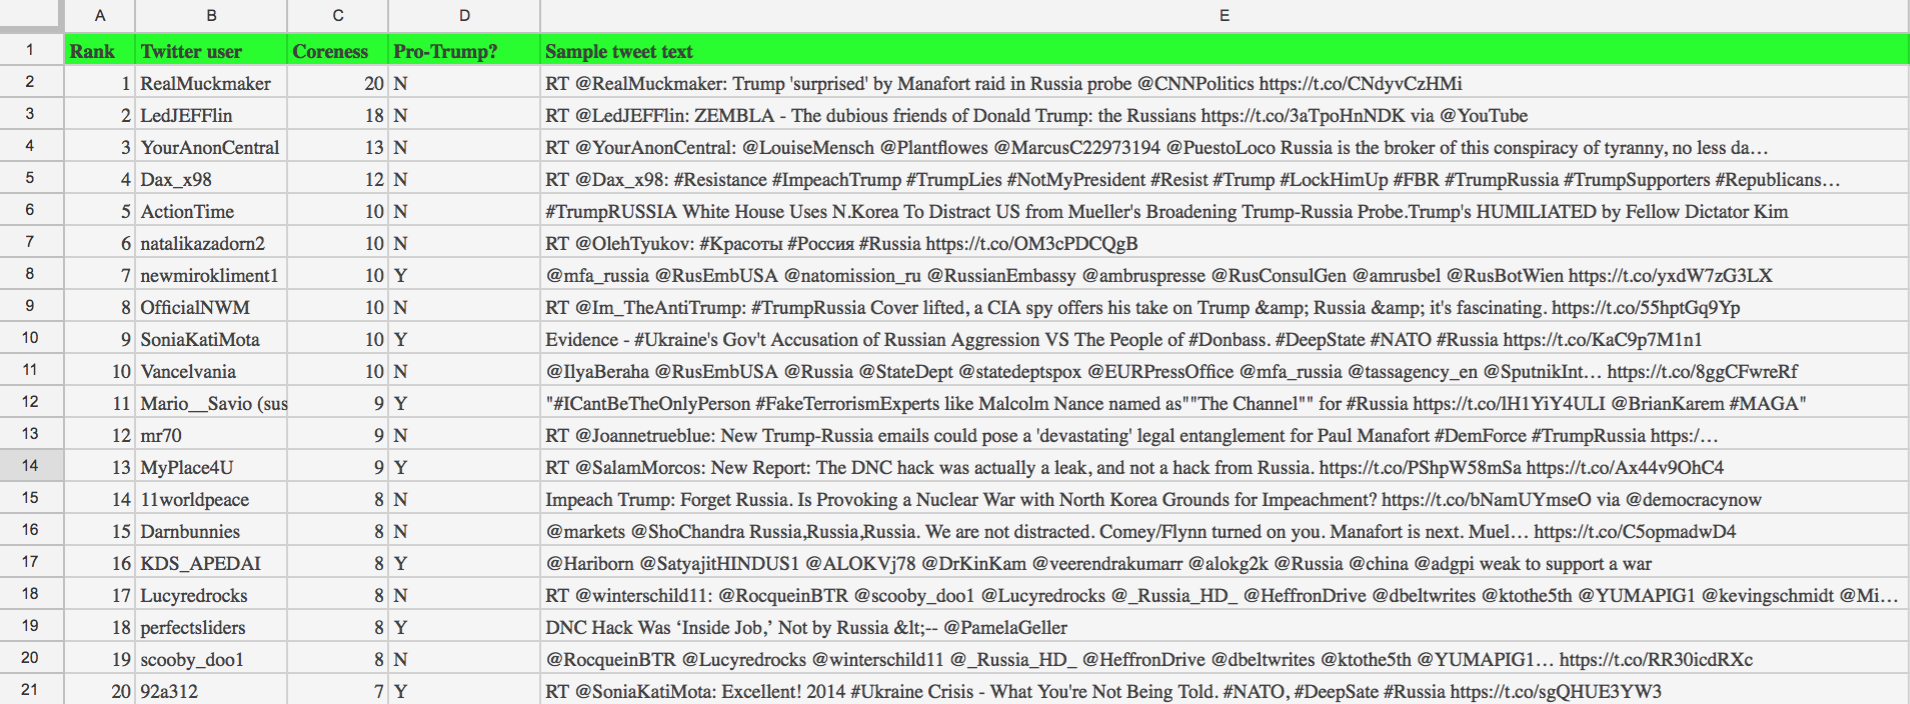Screen dimensions: 1910x704
Task: Select the 'Pro-Trump?' header cell
Action: [x=464, y=51]
